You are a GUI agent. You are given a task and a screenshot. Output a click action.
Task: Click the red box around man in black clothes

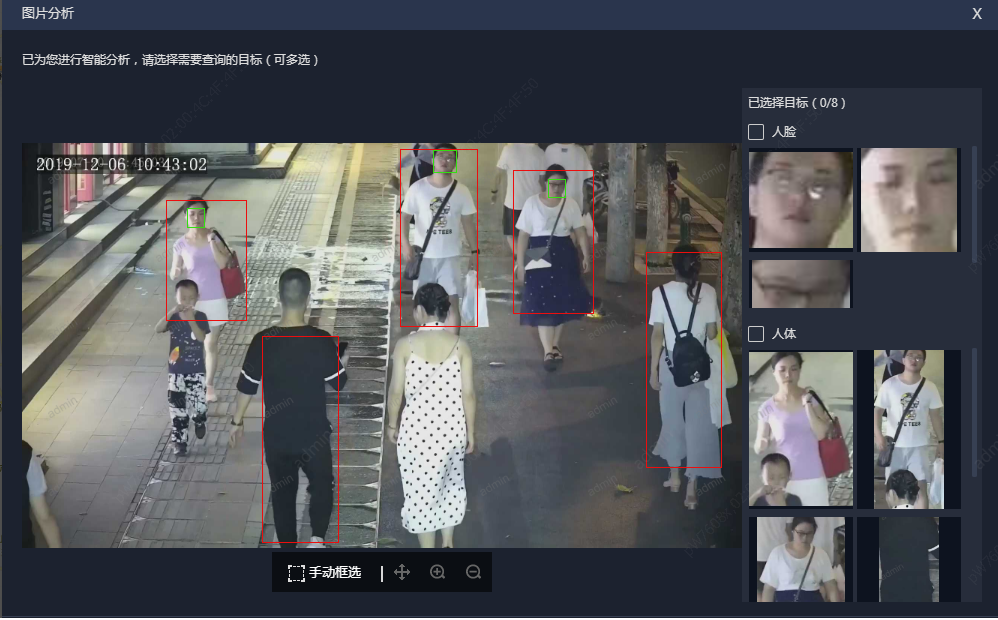(x=300, y=439)
